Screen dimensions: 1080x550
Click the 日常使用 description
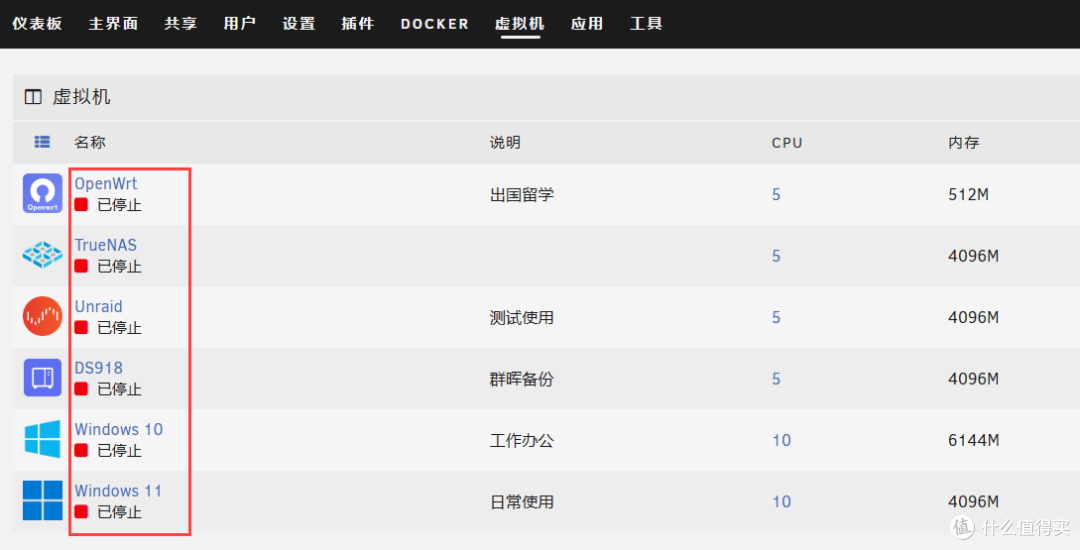[521, 502]
